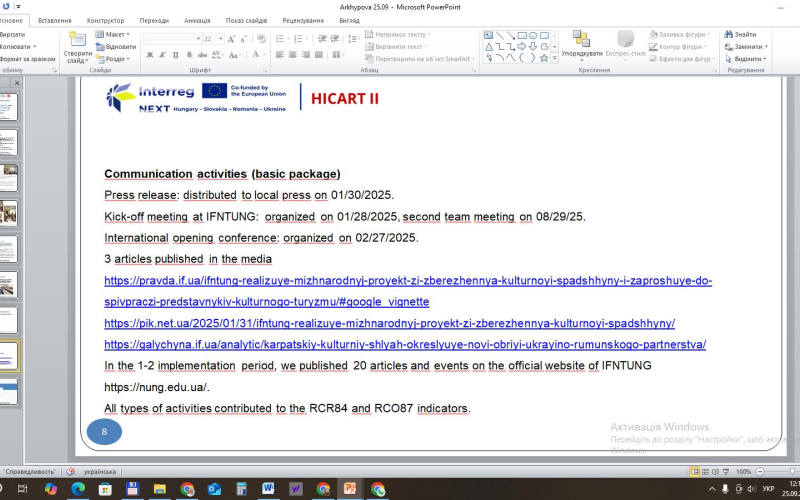This screenshot has height=500, width=800.
Task: Open the Section (Розділ) dropdown
Action: pos(114,58)
